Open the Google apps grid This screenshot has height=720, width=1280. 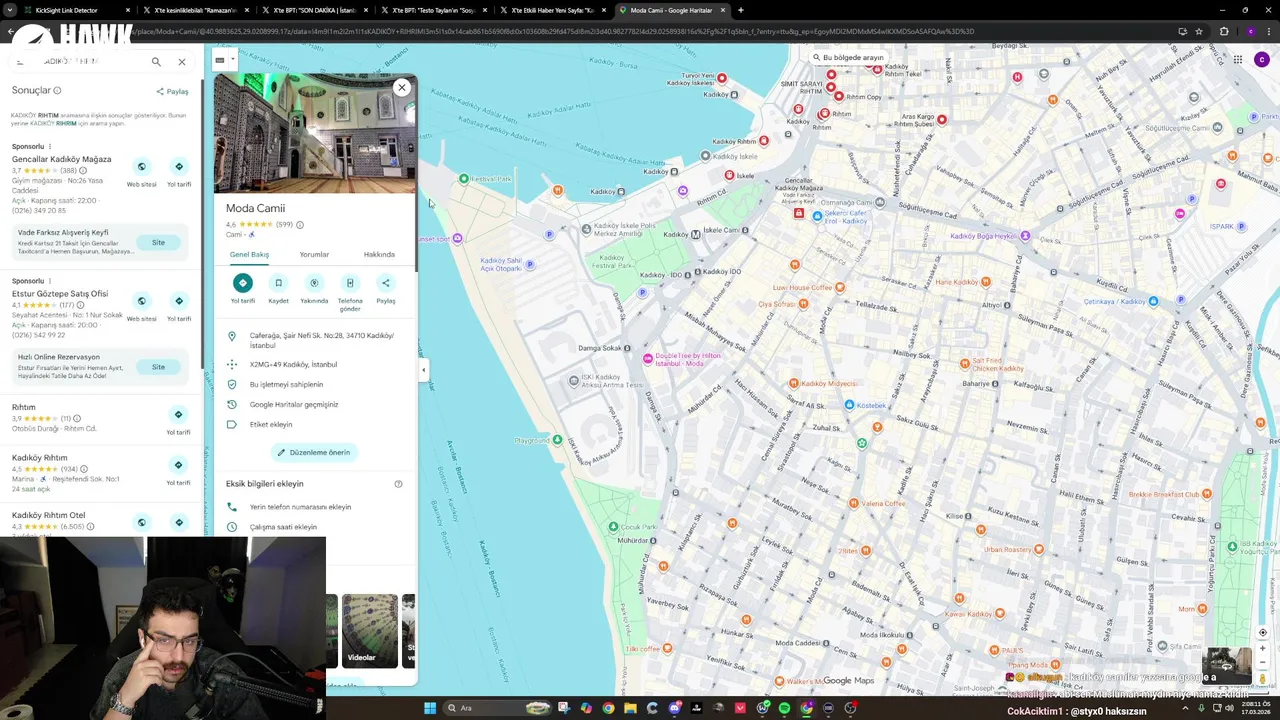1237,60
